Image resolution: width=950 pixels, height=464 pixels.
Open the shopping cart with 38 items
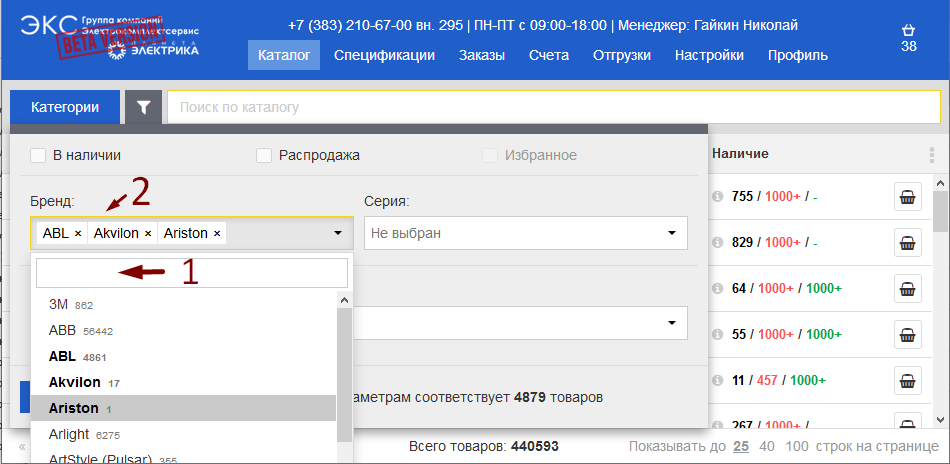tap(908, 38)
